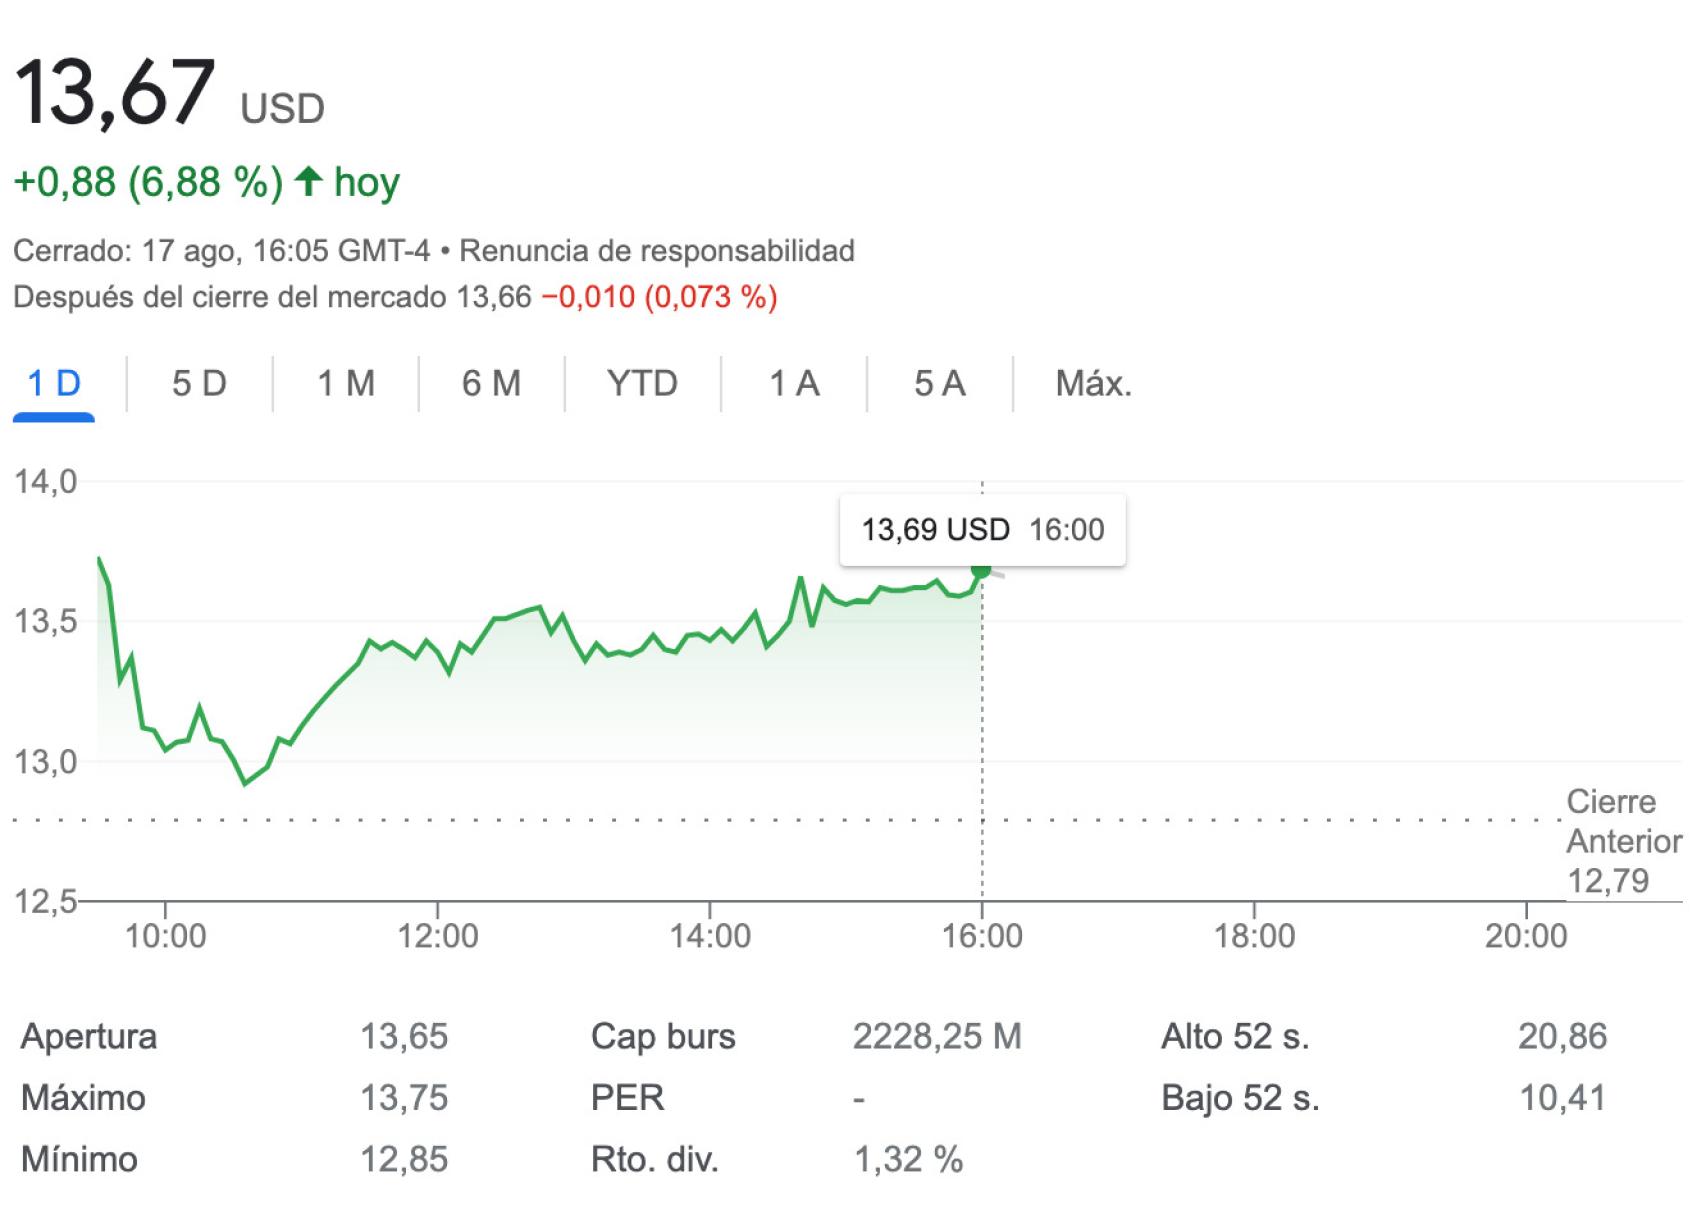Click the 18:00 time axis label

tap(1254, 936)
